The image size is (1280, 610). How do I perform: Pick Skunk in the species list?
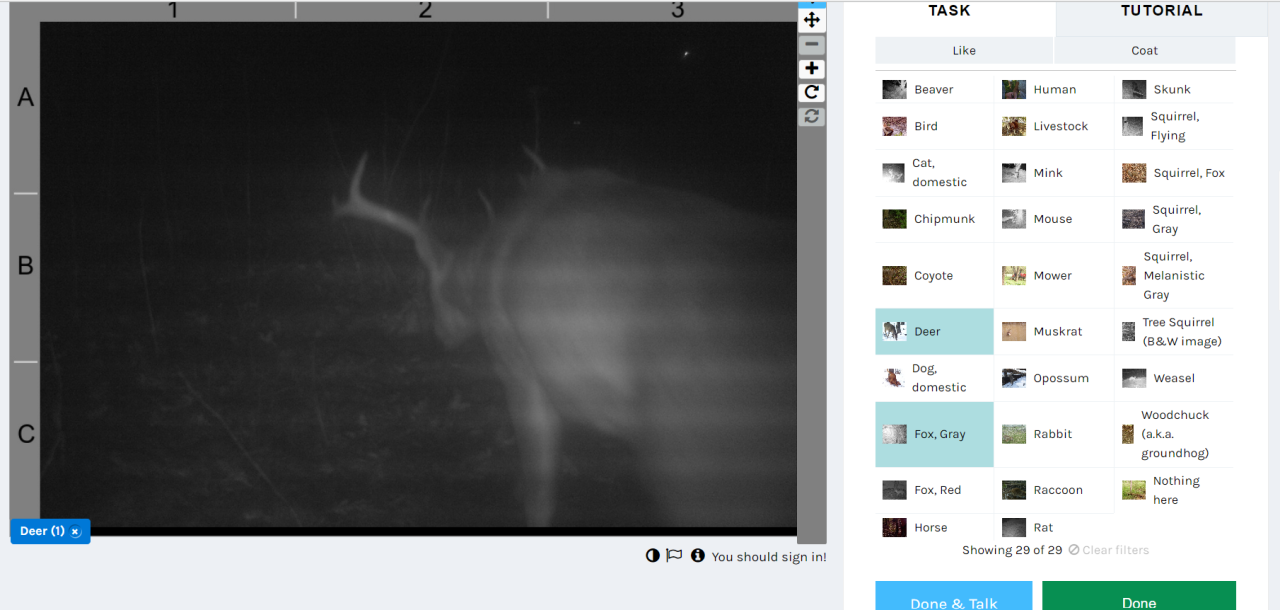coord(1175,90)
